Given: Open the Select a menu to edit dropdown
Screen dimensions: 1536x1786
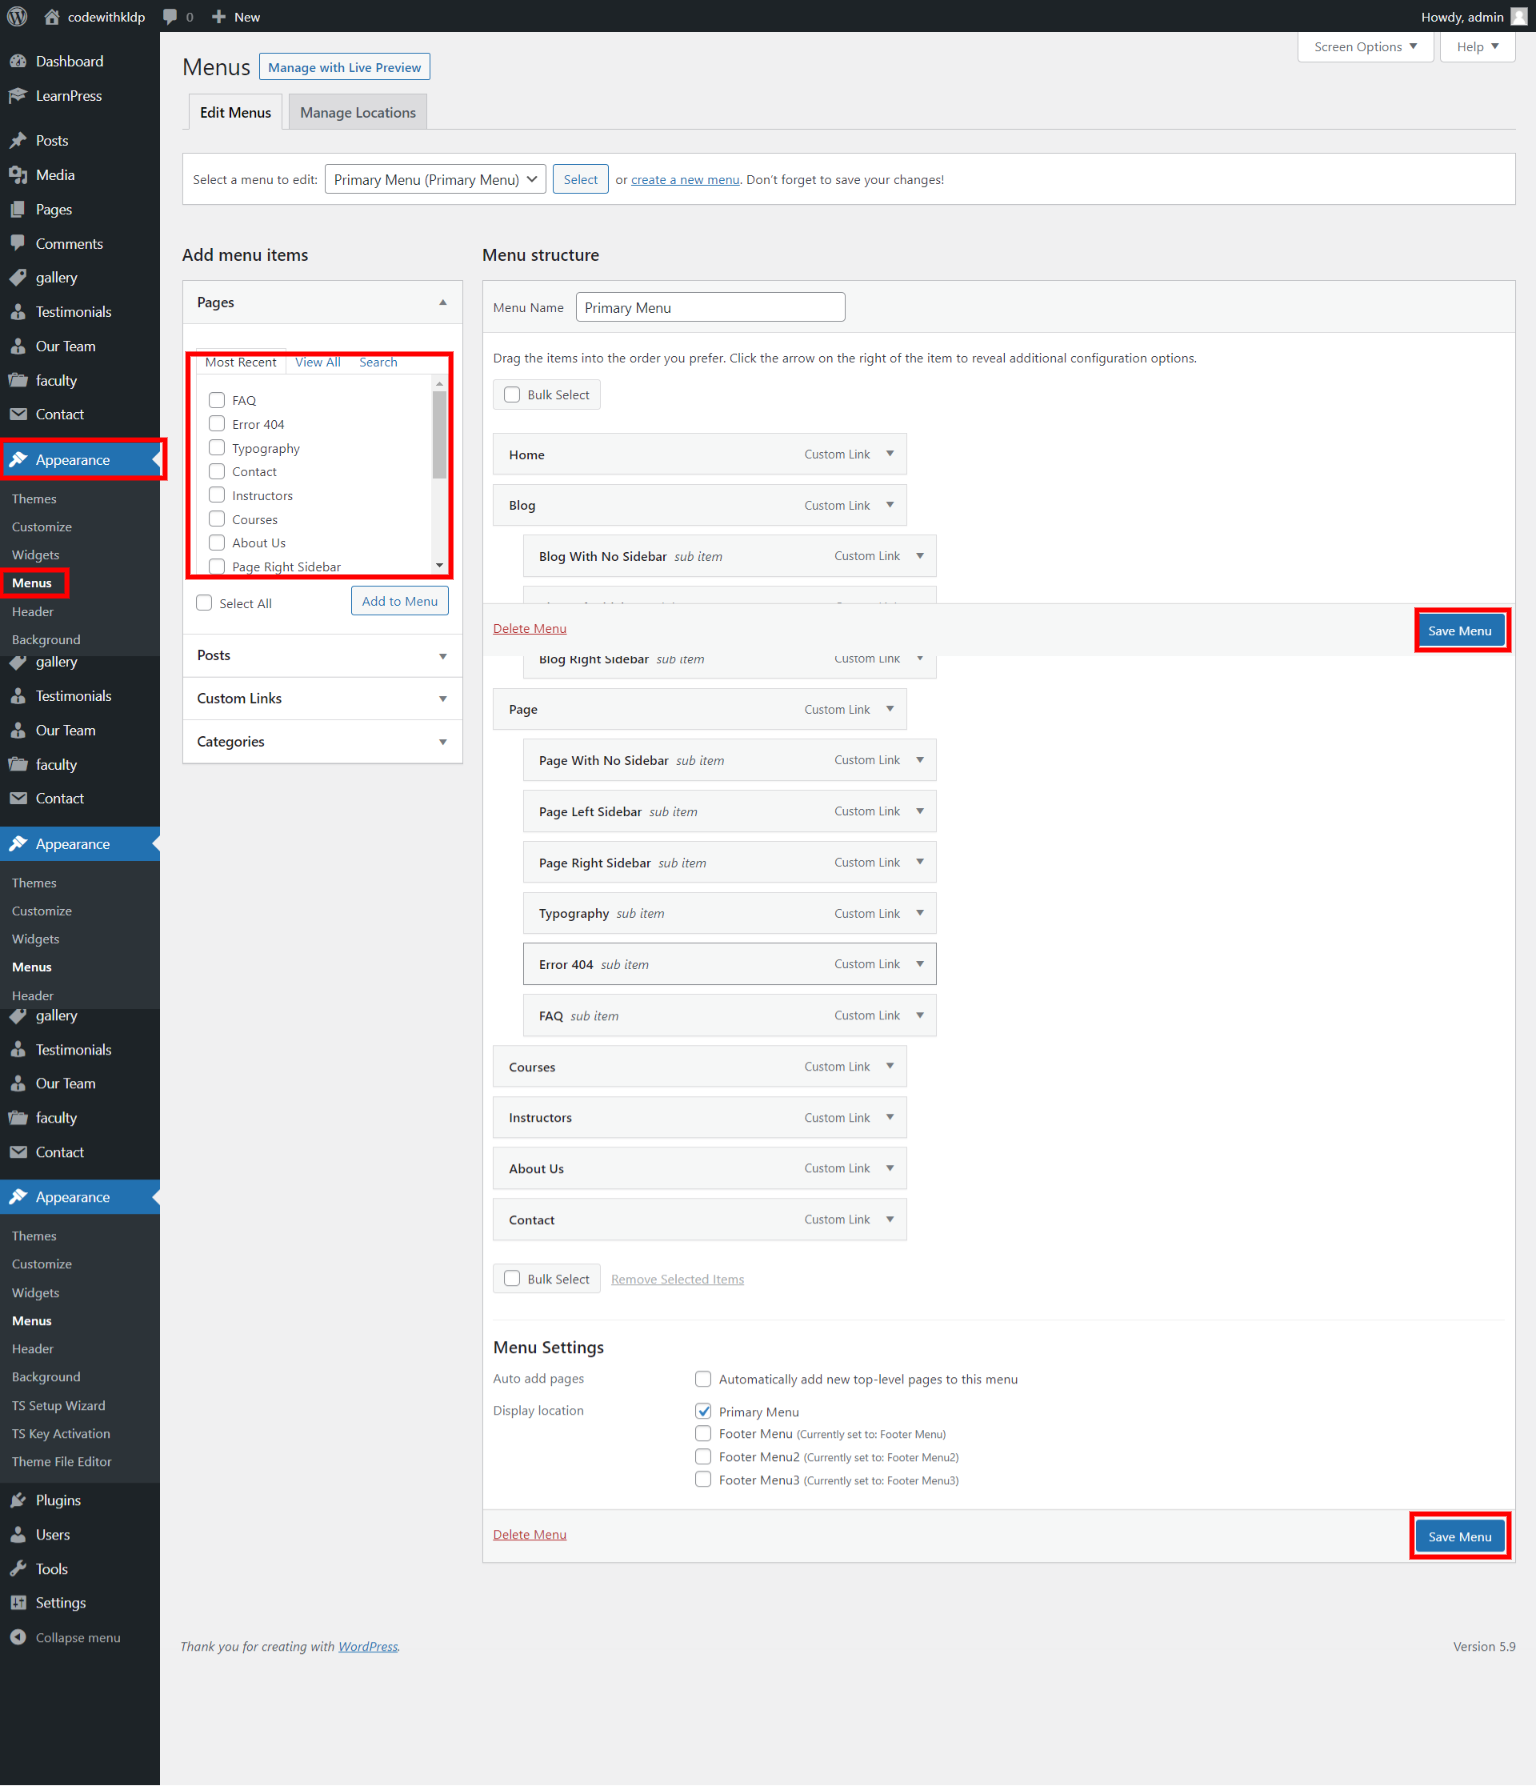Looking at the screenshot, I should [x=435, y=180].
